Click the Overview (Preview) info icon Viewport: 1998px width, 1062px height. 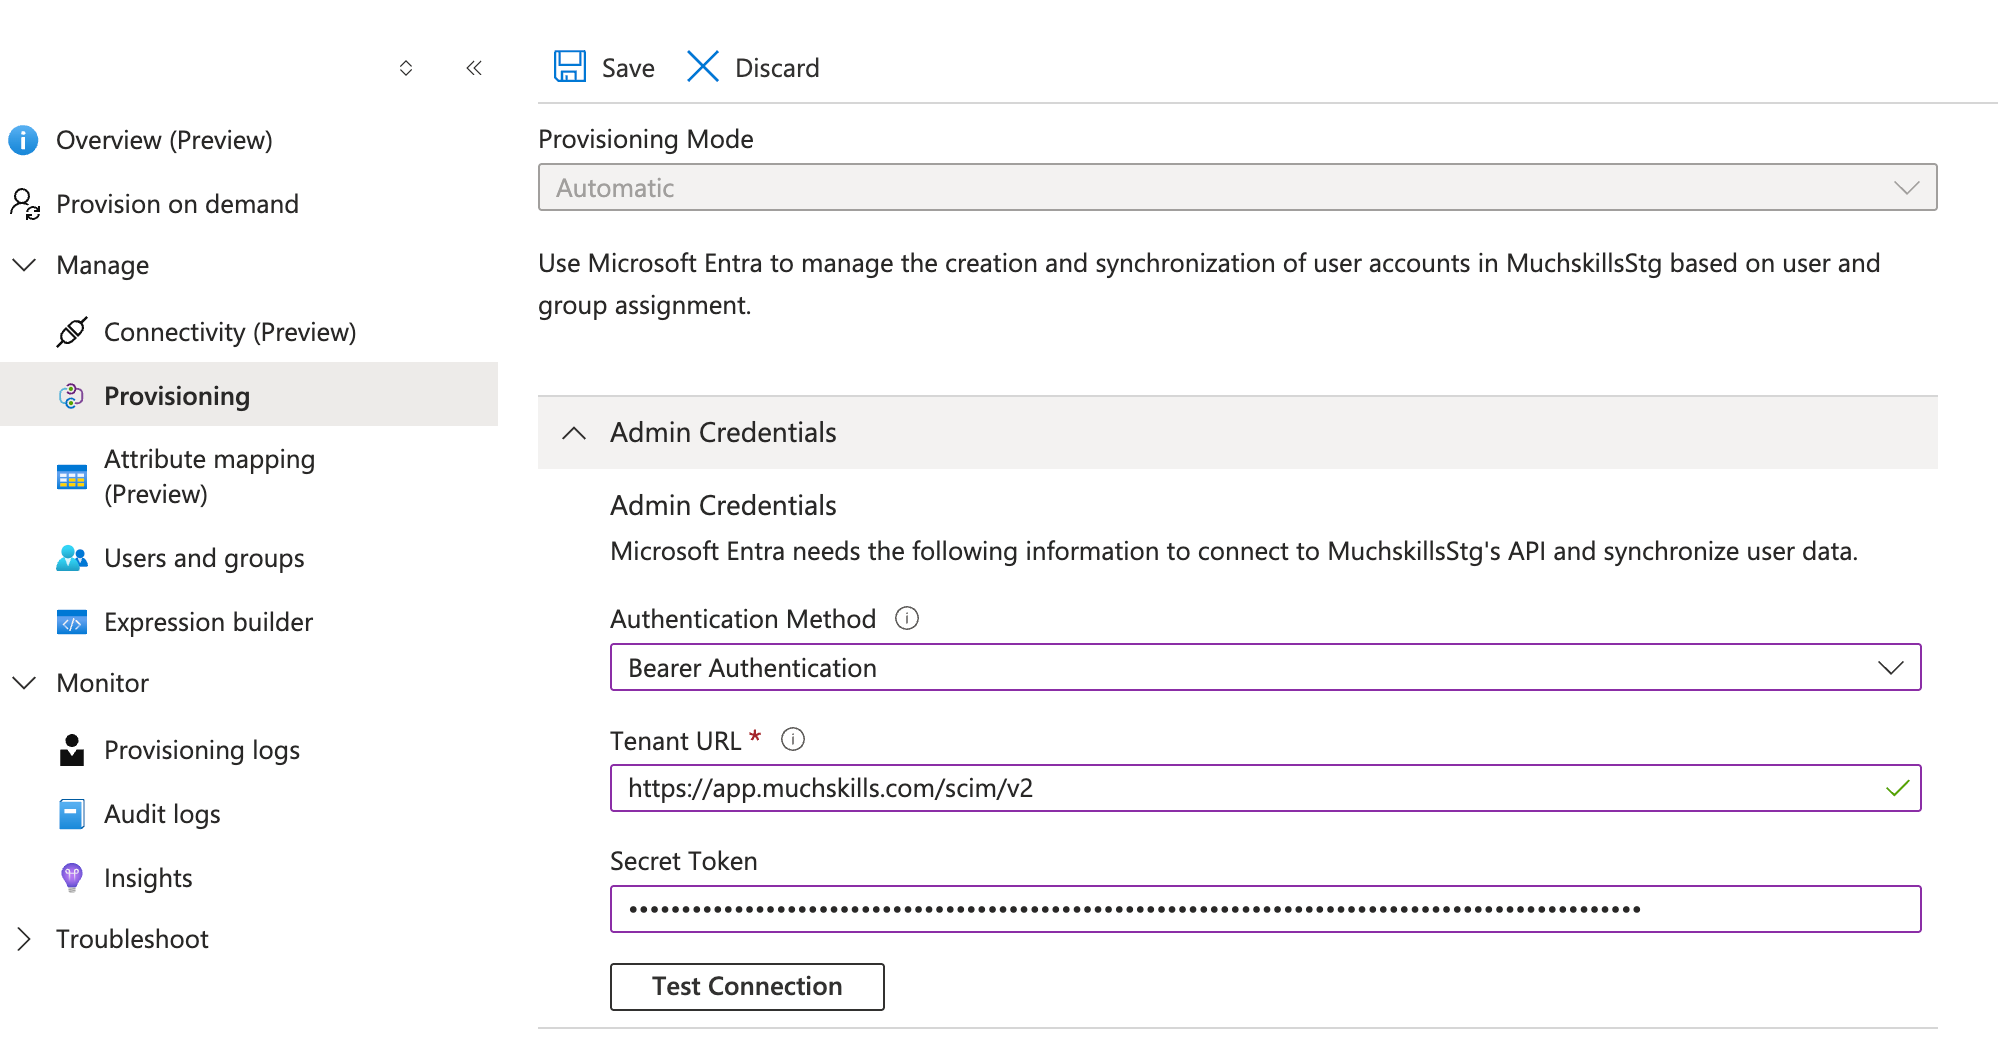point(23,140)
